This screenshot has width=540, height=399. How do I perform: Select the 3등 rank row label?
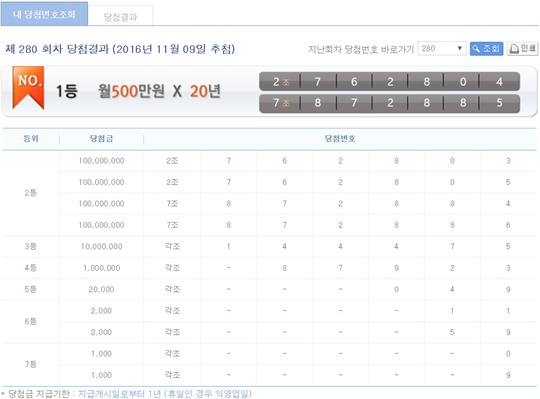point(31,246)
